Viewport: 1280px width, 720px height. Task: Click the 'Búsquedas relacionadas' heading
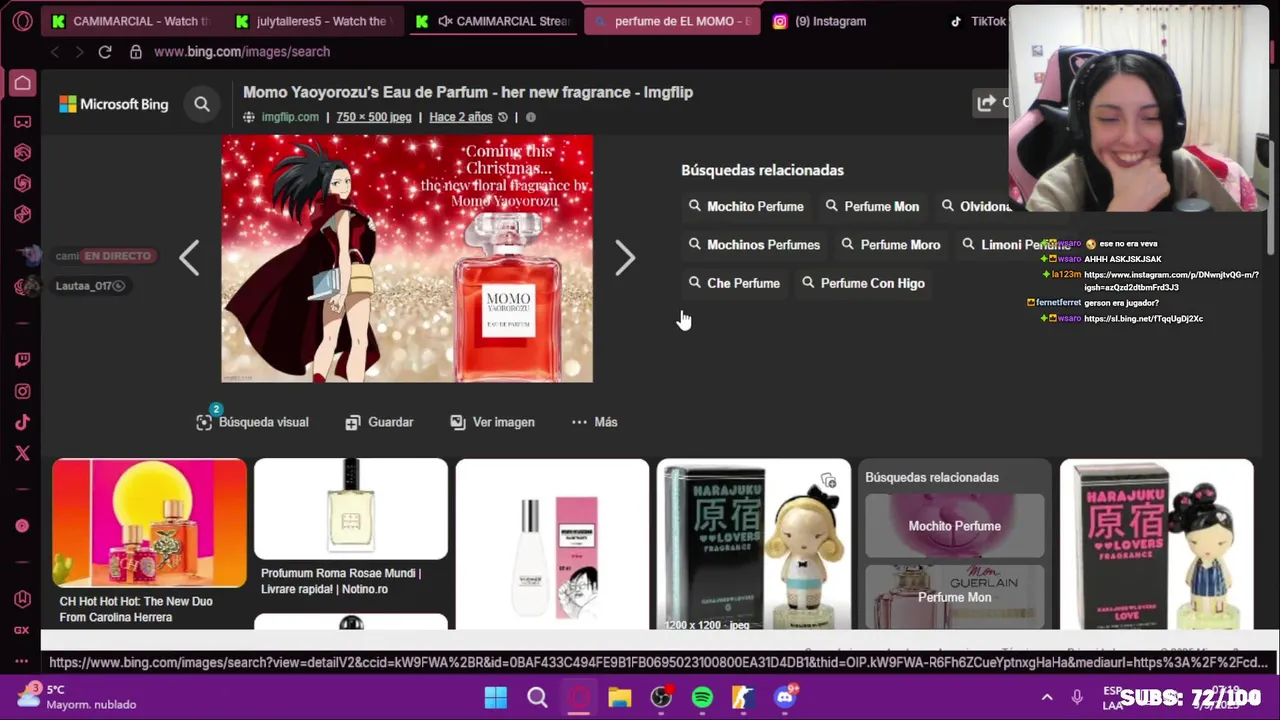[763, 170]
